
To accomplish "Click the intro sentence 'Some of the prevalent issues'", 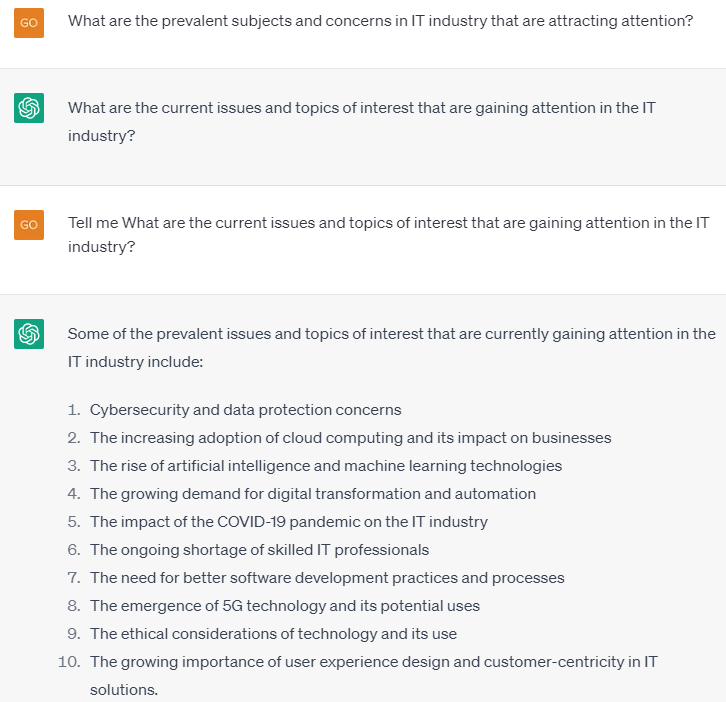I will 392,348.
